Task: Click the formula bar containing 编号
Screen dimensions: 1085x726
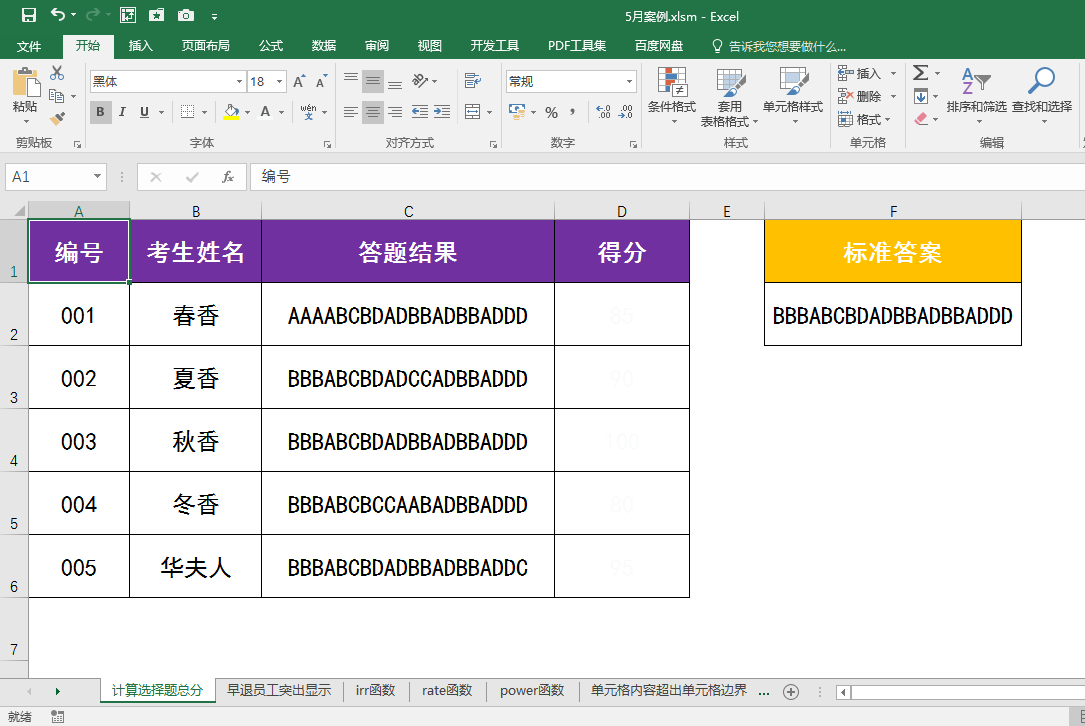Action: coord(667,177)
